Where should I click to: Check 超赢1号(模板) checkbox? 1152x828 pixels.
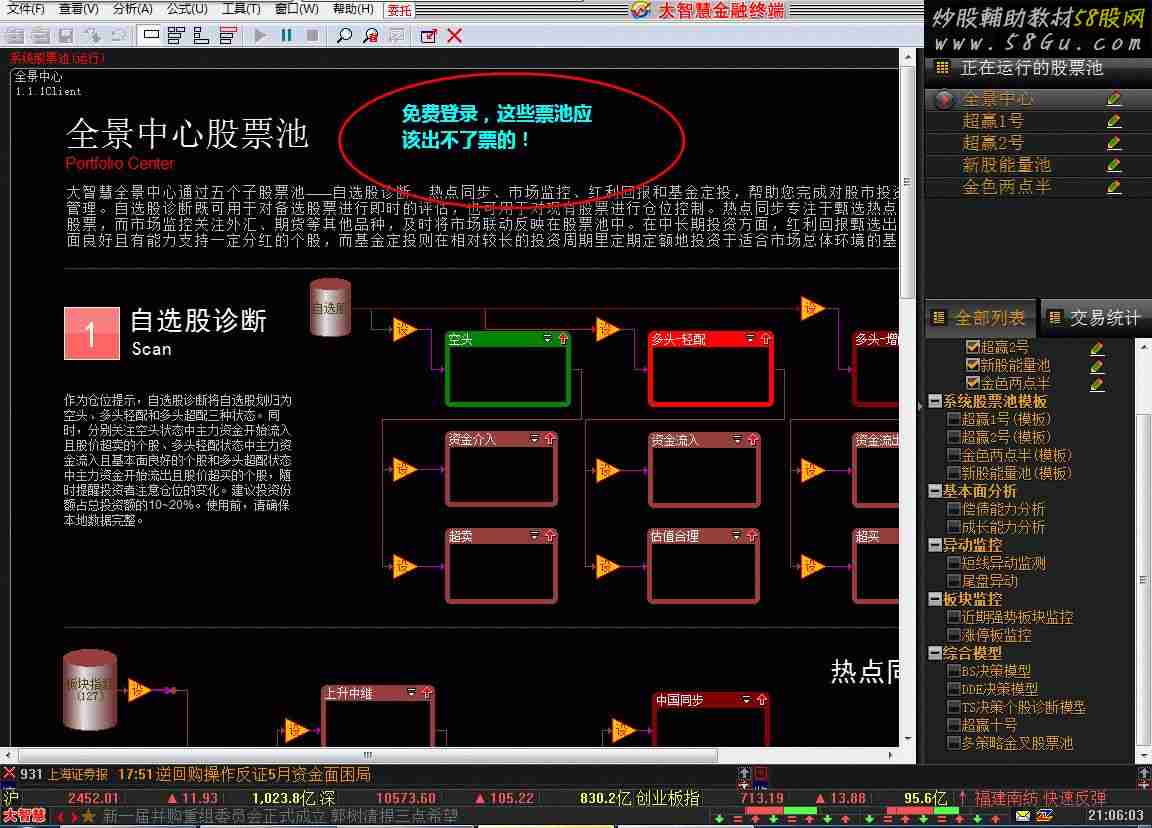click(954, 419)
